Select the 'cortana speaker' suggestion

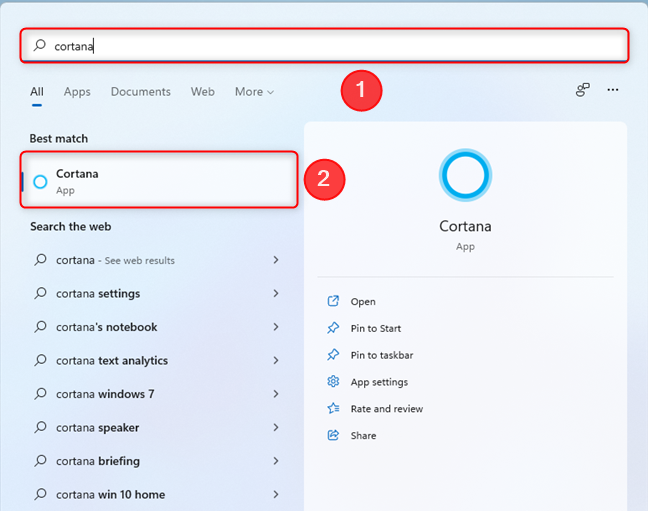[x=156, y=427]
